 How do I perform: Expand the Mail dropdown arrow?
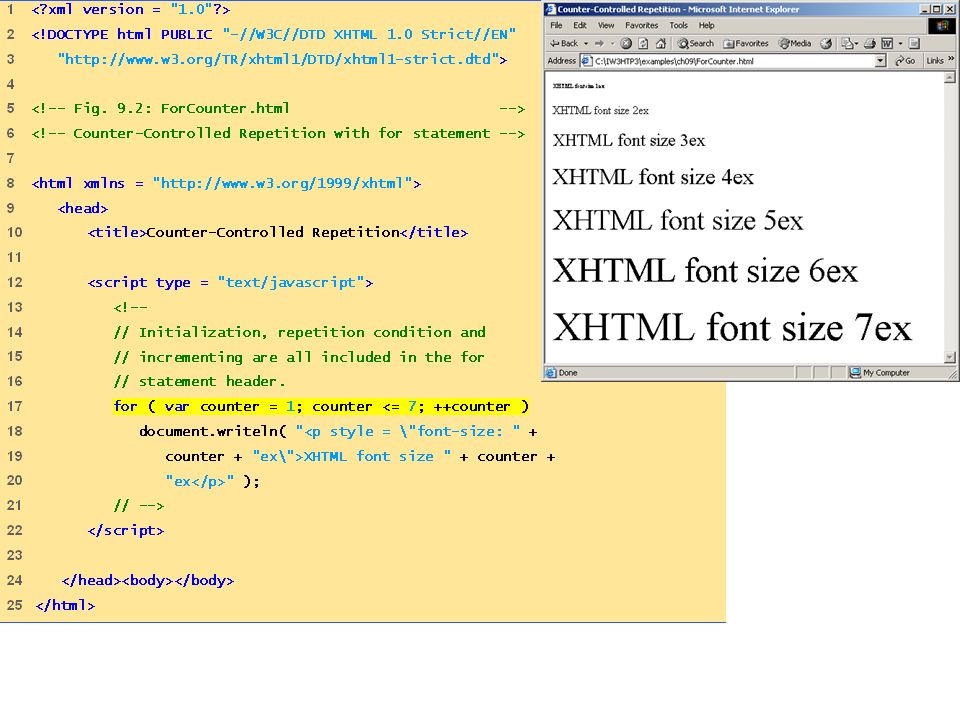(856, 43)
